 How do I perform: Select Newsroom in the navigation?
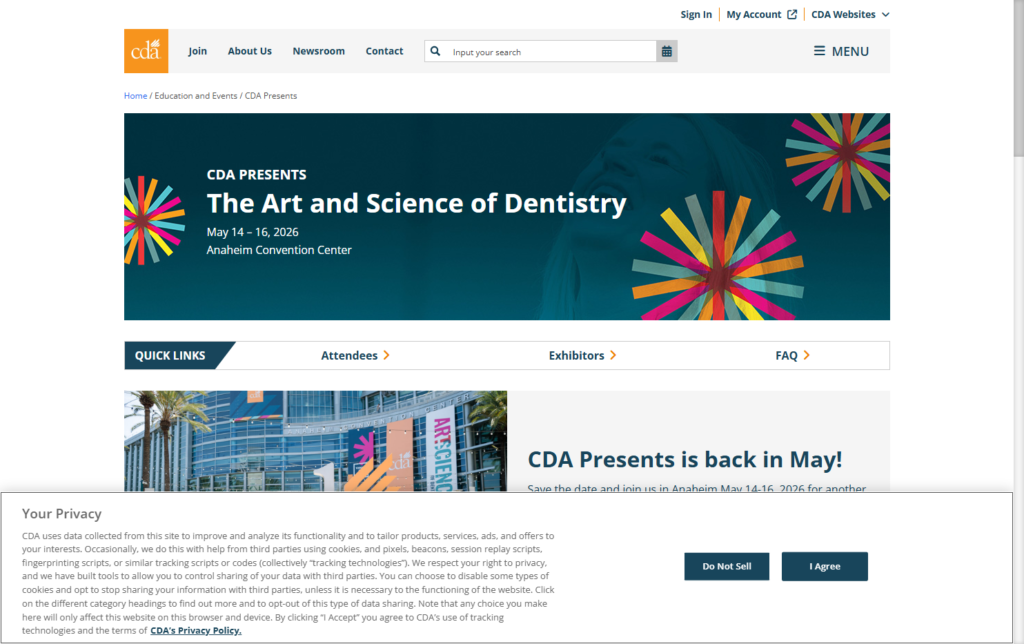coord(318,51)
